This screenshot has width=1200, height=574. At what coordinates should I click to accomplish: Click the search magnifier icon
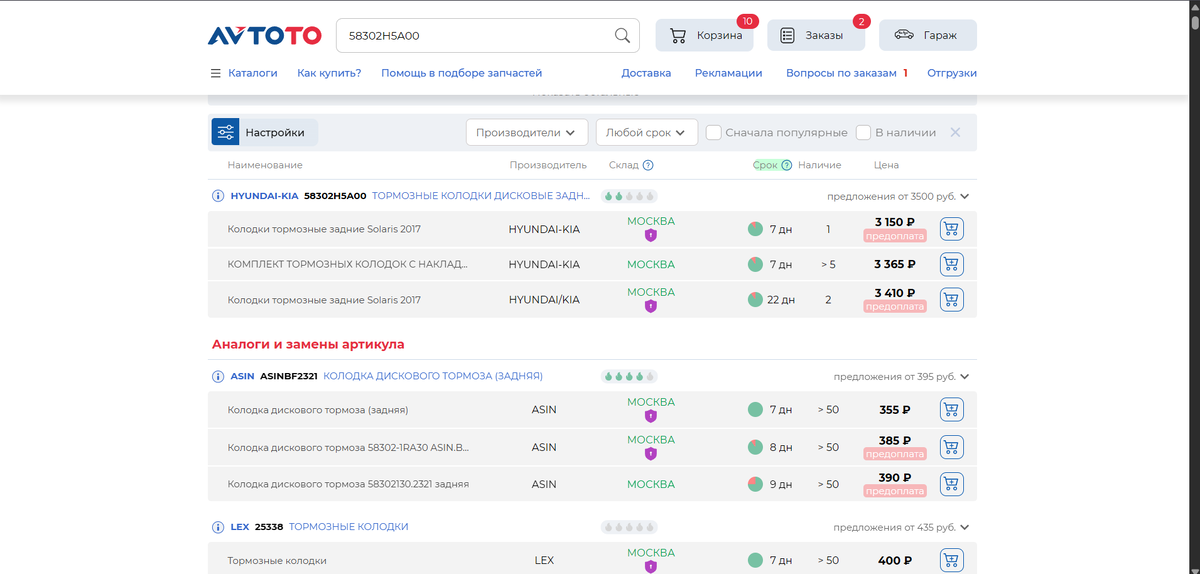tap(622, 36)
